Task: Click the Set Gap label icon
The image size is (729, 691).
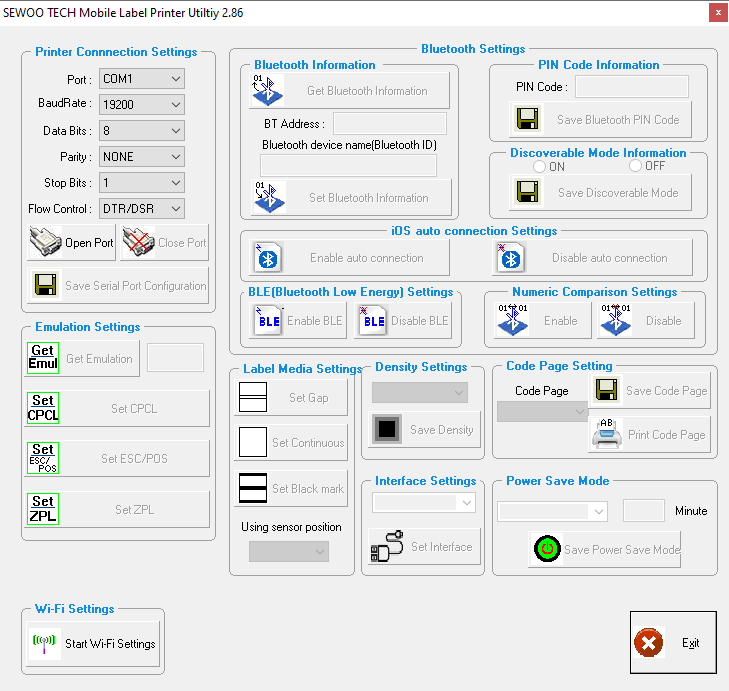Action: pyautogui.click(x=253, y=397)
